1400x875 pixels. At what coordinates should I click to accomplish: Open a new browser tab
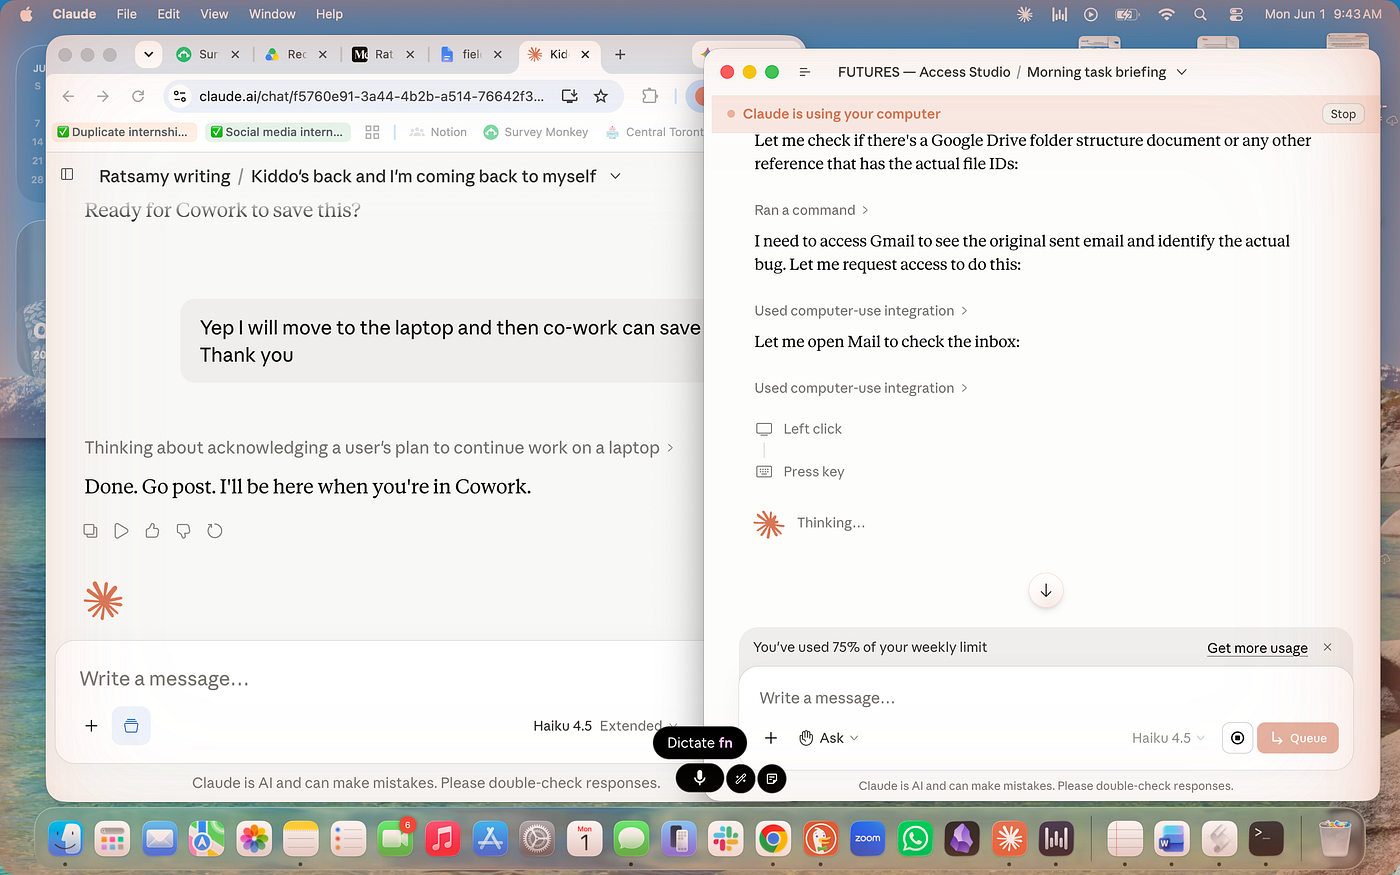pos(620,55)
